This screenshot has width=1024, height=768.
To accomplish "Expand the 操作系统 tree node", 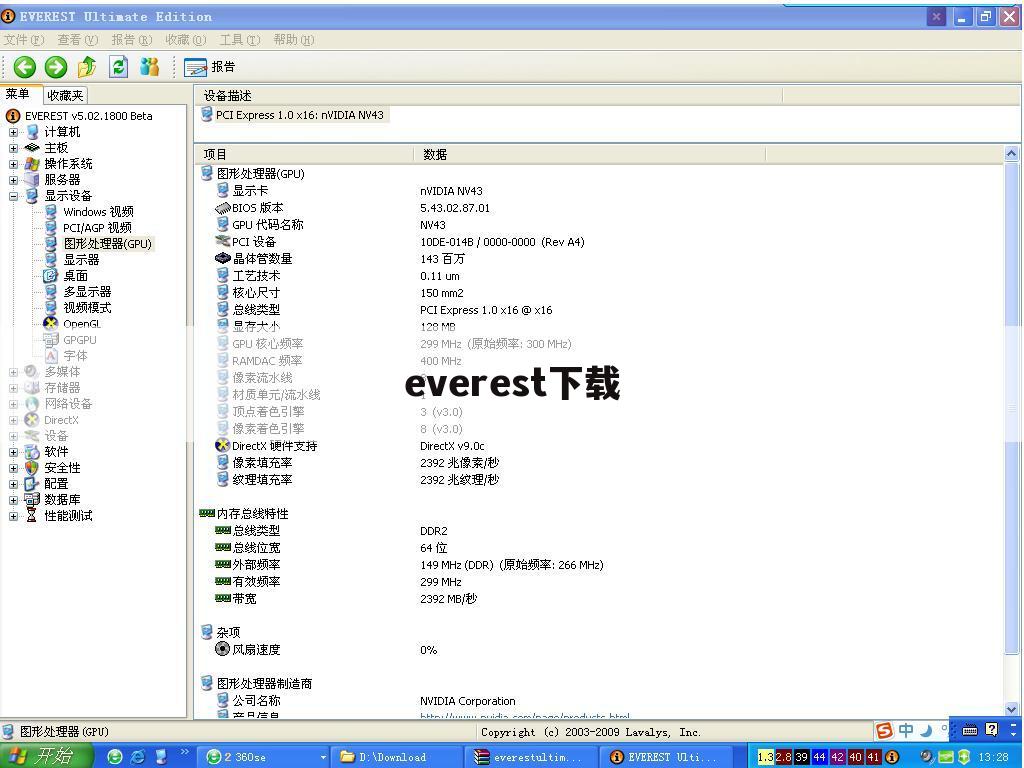I will 13,164.
